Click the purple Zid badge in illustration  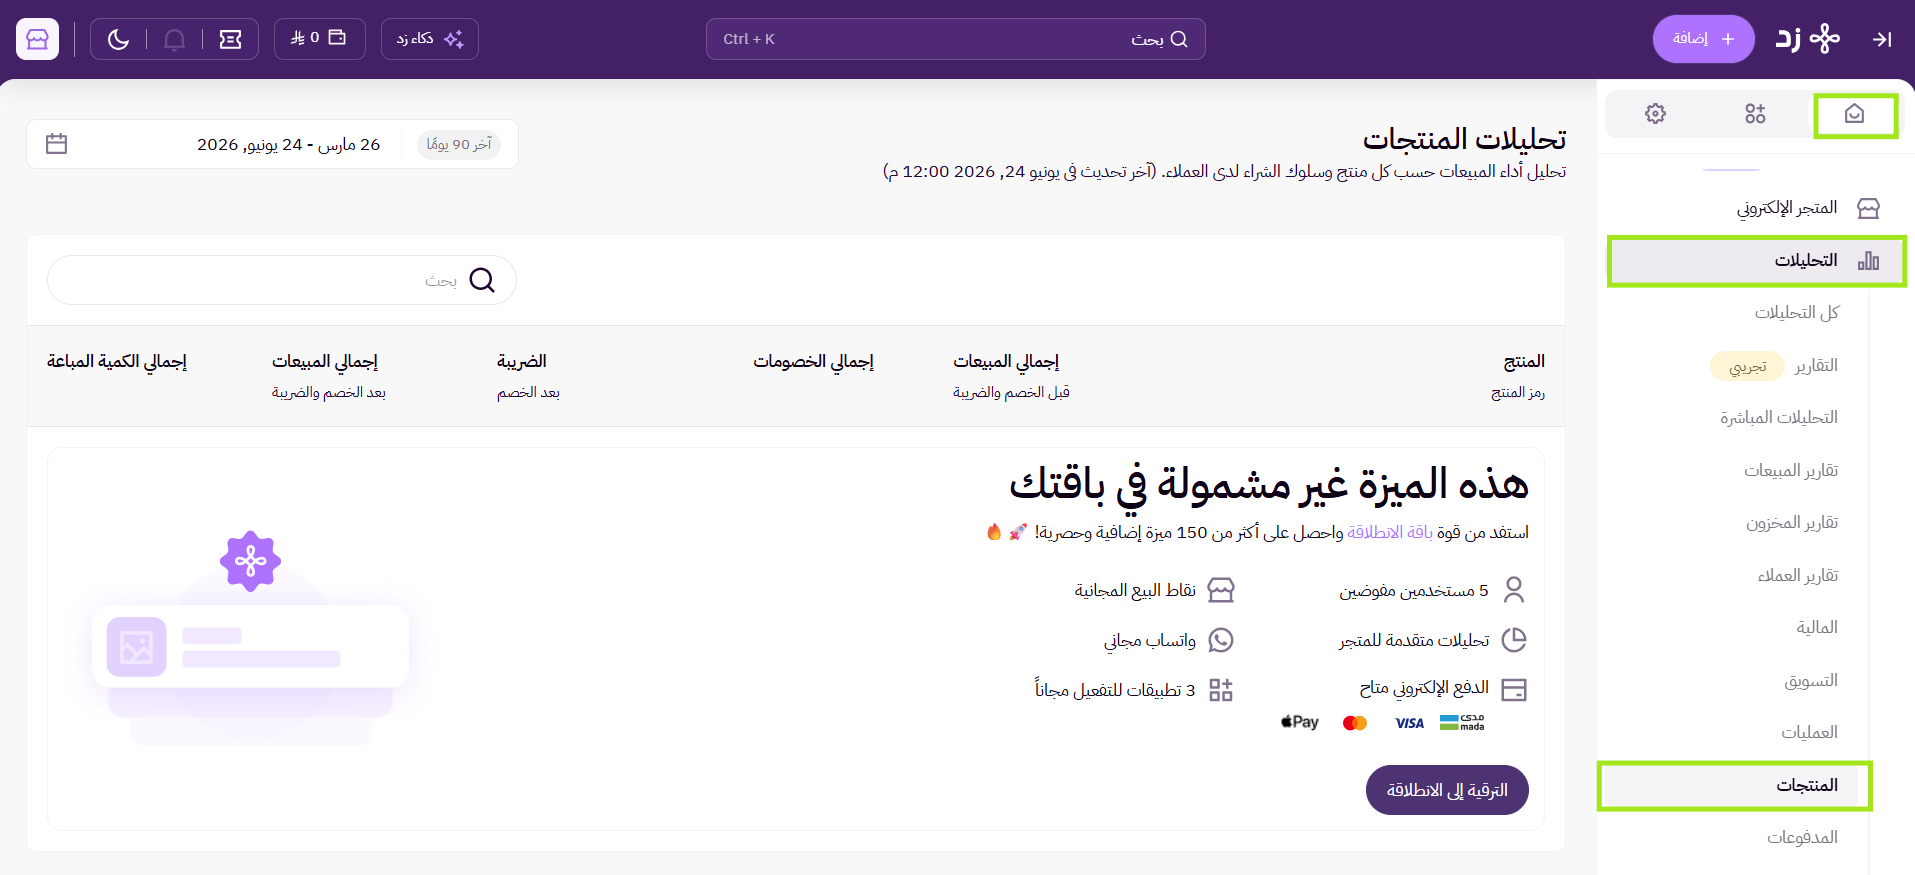(x=250, y=561)
